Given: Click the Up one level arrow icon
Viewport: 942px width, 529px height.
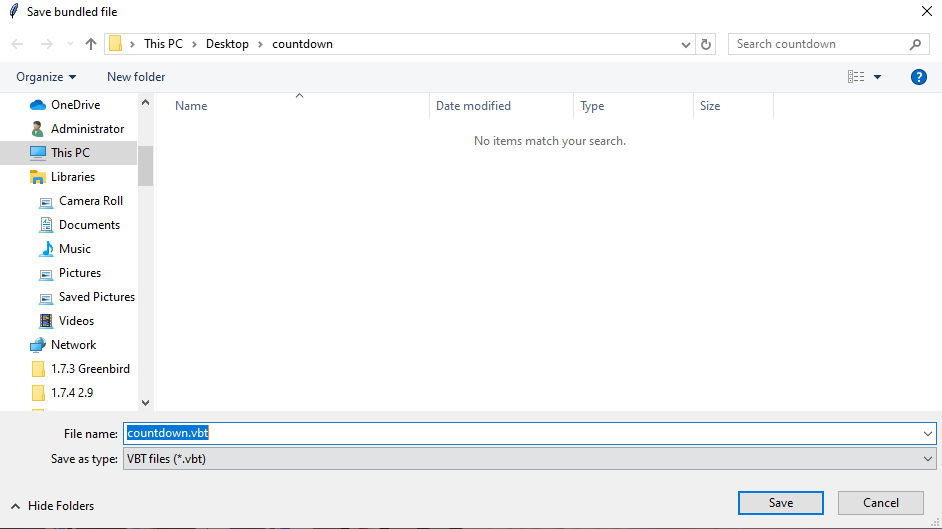Looking at the screenshot, I should pos(92,44).
